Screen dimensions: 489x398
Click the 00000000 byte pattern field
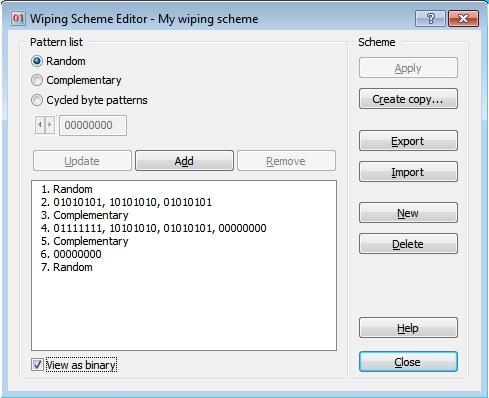[93, 125]
